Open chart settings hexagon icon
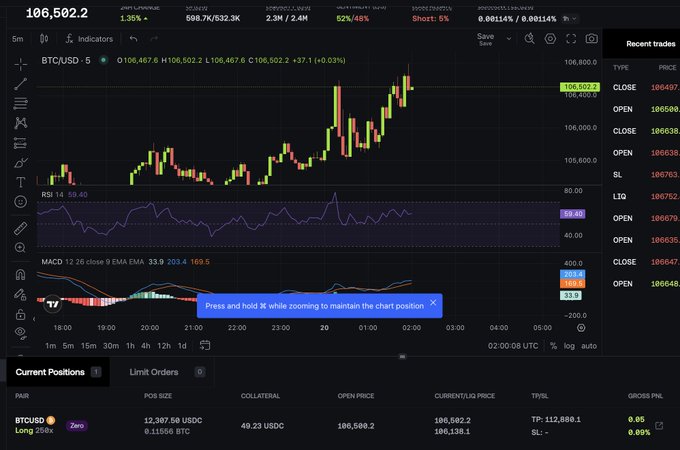The width and height of the screenshot is (680, 450). click(550, 39)
